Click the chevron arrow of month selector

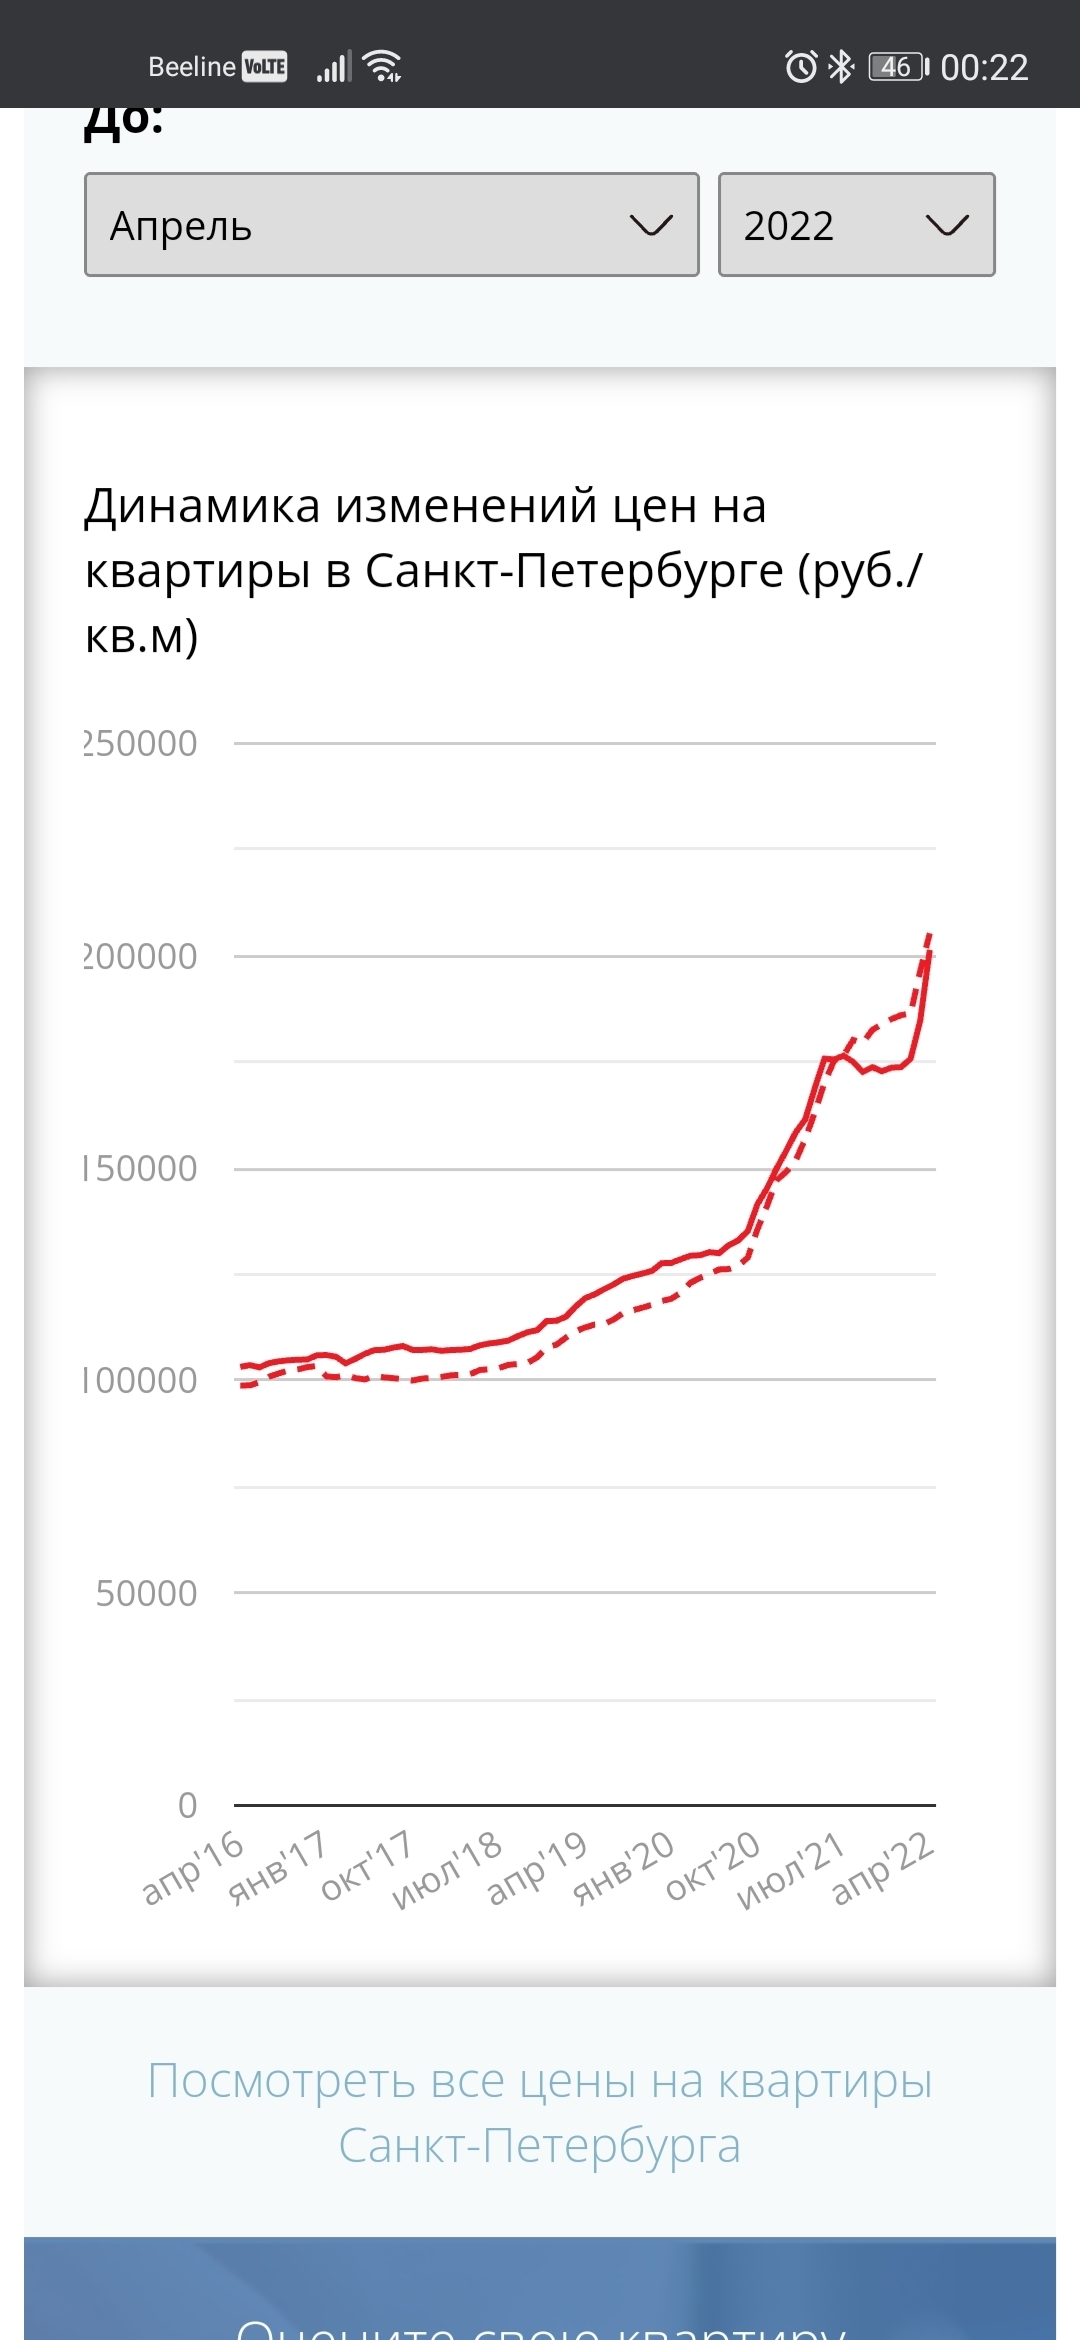(x=651, y=225)
